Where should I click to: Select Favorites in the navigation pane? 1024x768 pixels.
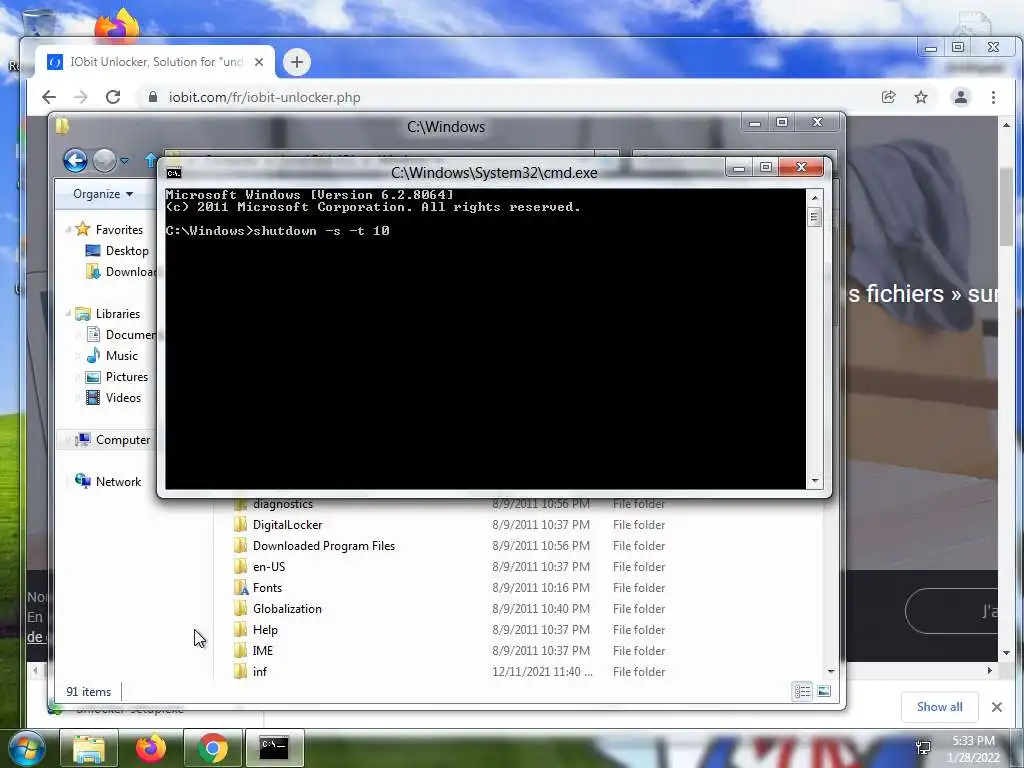(119, 229)
